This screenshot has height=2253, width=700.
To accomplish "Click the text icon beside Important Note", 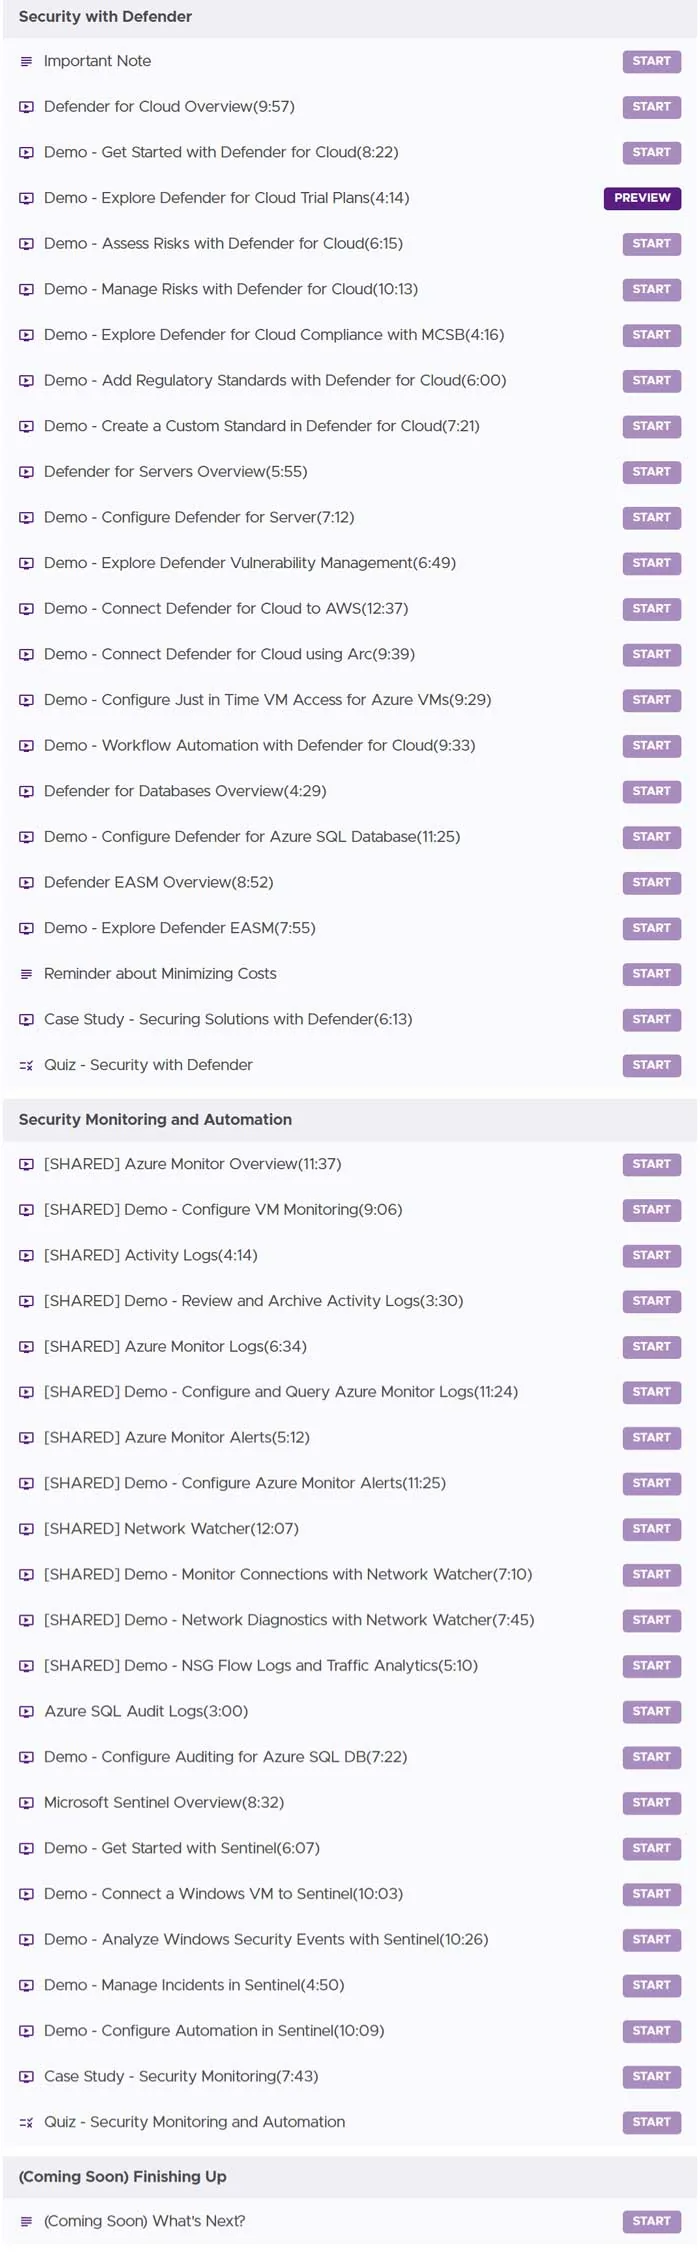I will (x=26, y=62).
